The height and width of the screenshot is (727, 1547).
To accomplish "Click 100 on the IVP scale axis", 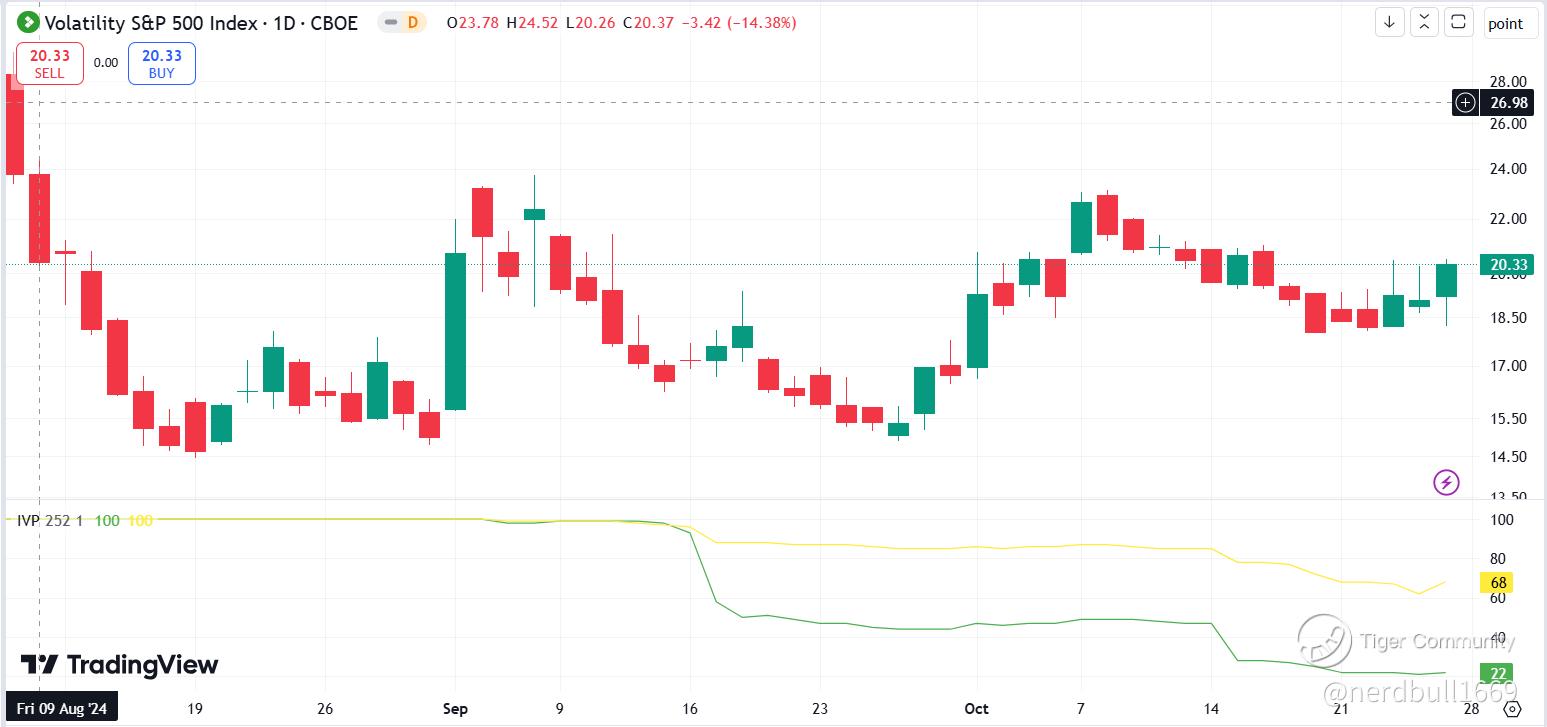I will [x=1501, y=520].
